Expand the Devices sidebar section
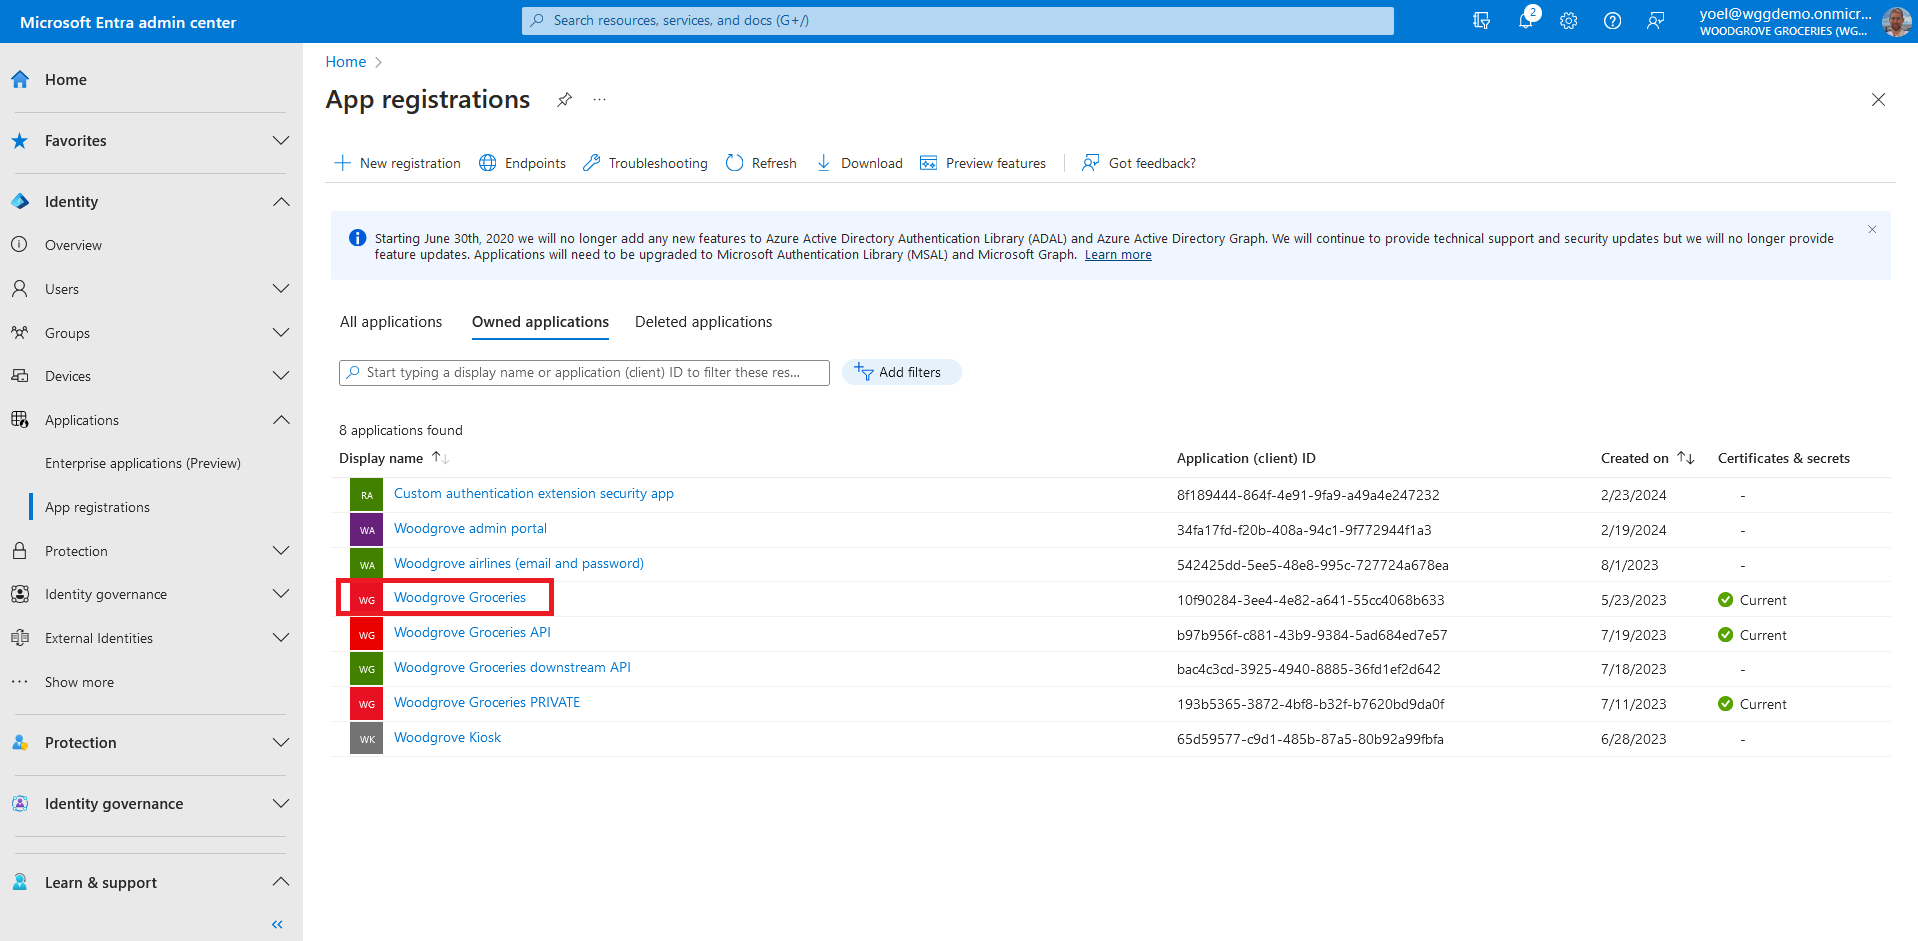The width and height of the screenshot is (1918, 941). 281,376
